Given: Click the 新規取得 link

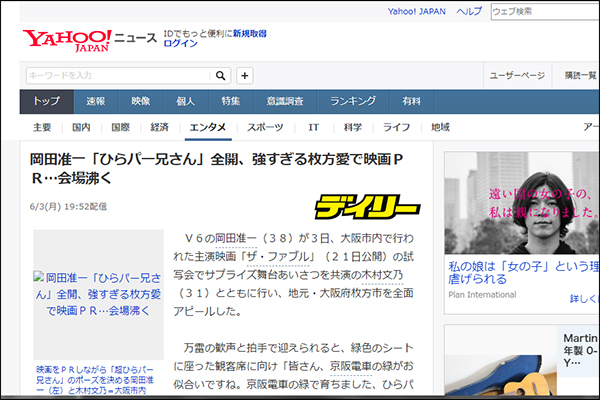Looking at the screenshot, I should [249, 33].
